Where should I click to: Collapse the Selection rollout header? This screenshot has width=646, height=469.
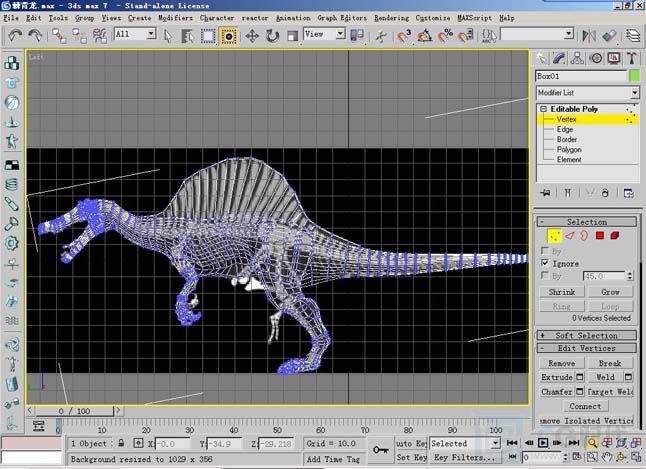tap(587, 222)
